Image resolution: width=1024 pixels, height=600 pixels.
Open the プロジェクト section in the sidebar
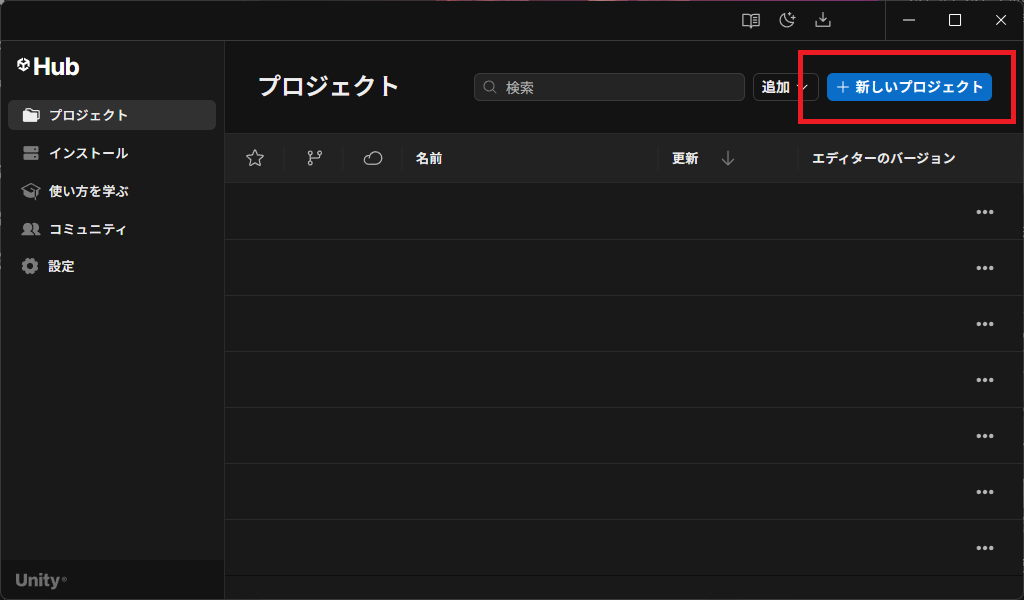[112, 115]
